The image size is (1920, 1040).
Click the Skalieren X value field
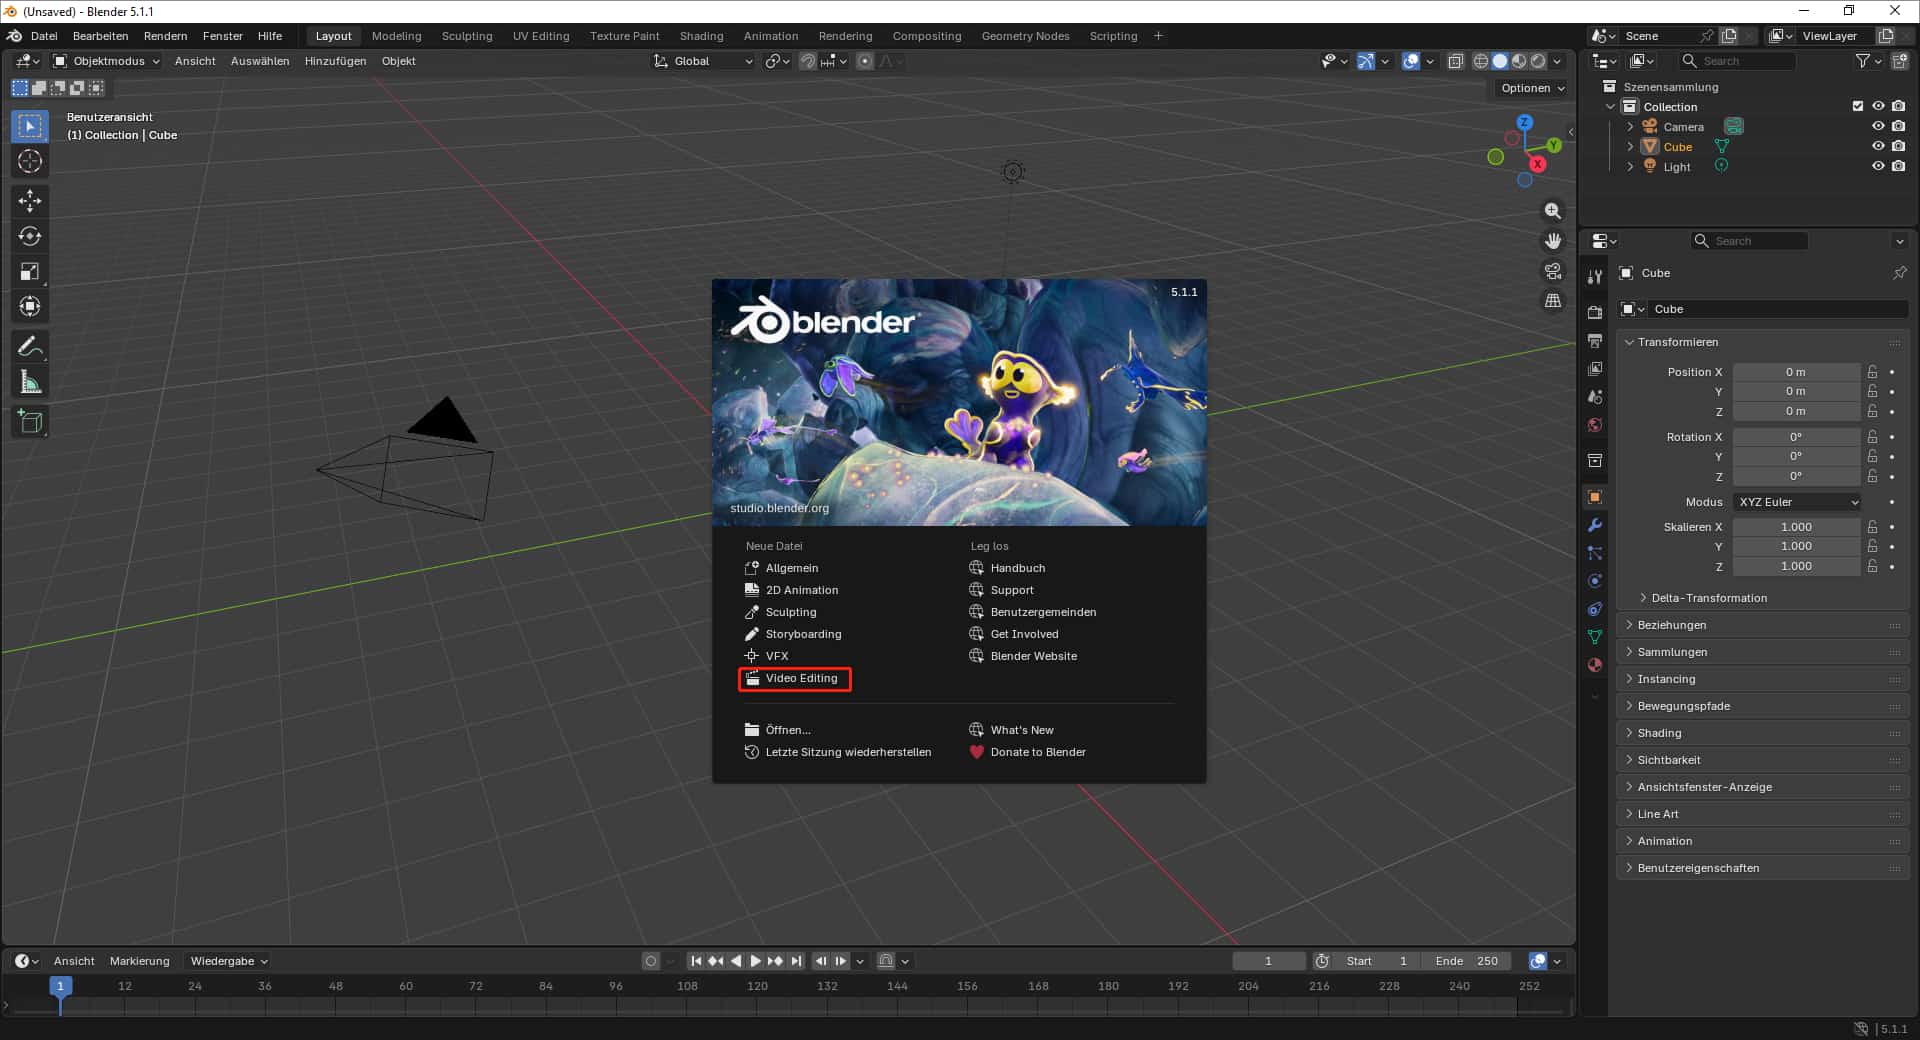click(1796, 527)
